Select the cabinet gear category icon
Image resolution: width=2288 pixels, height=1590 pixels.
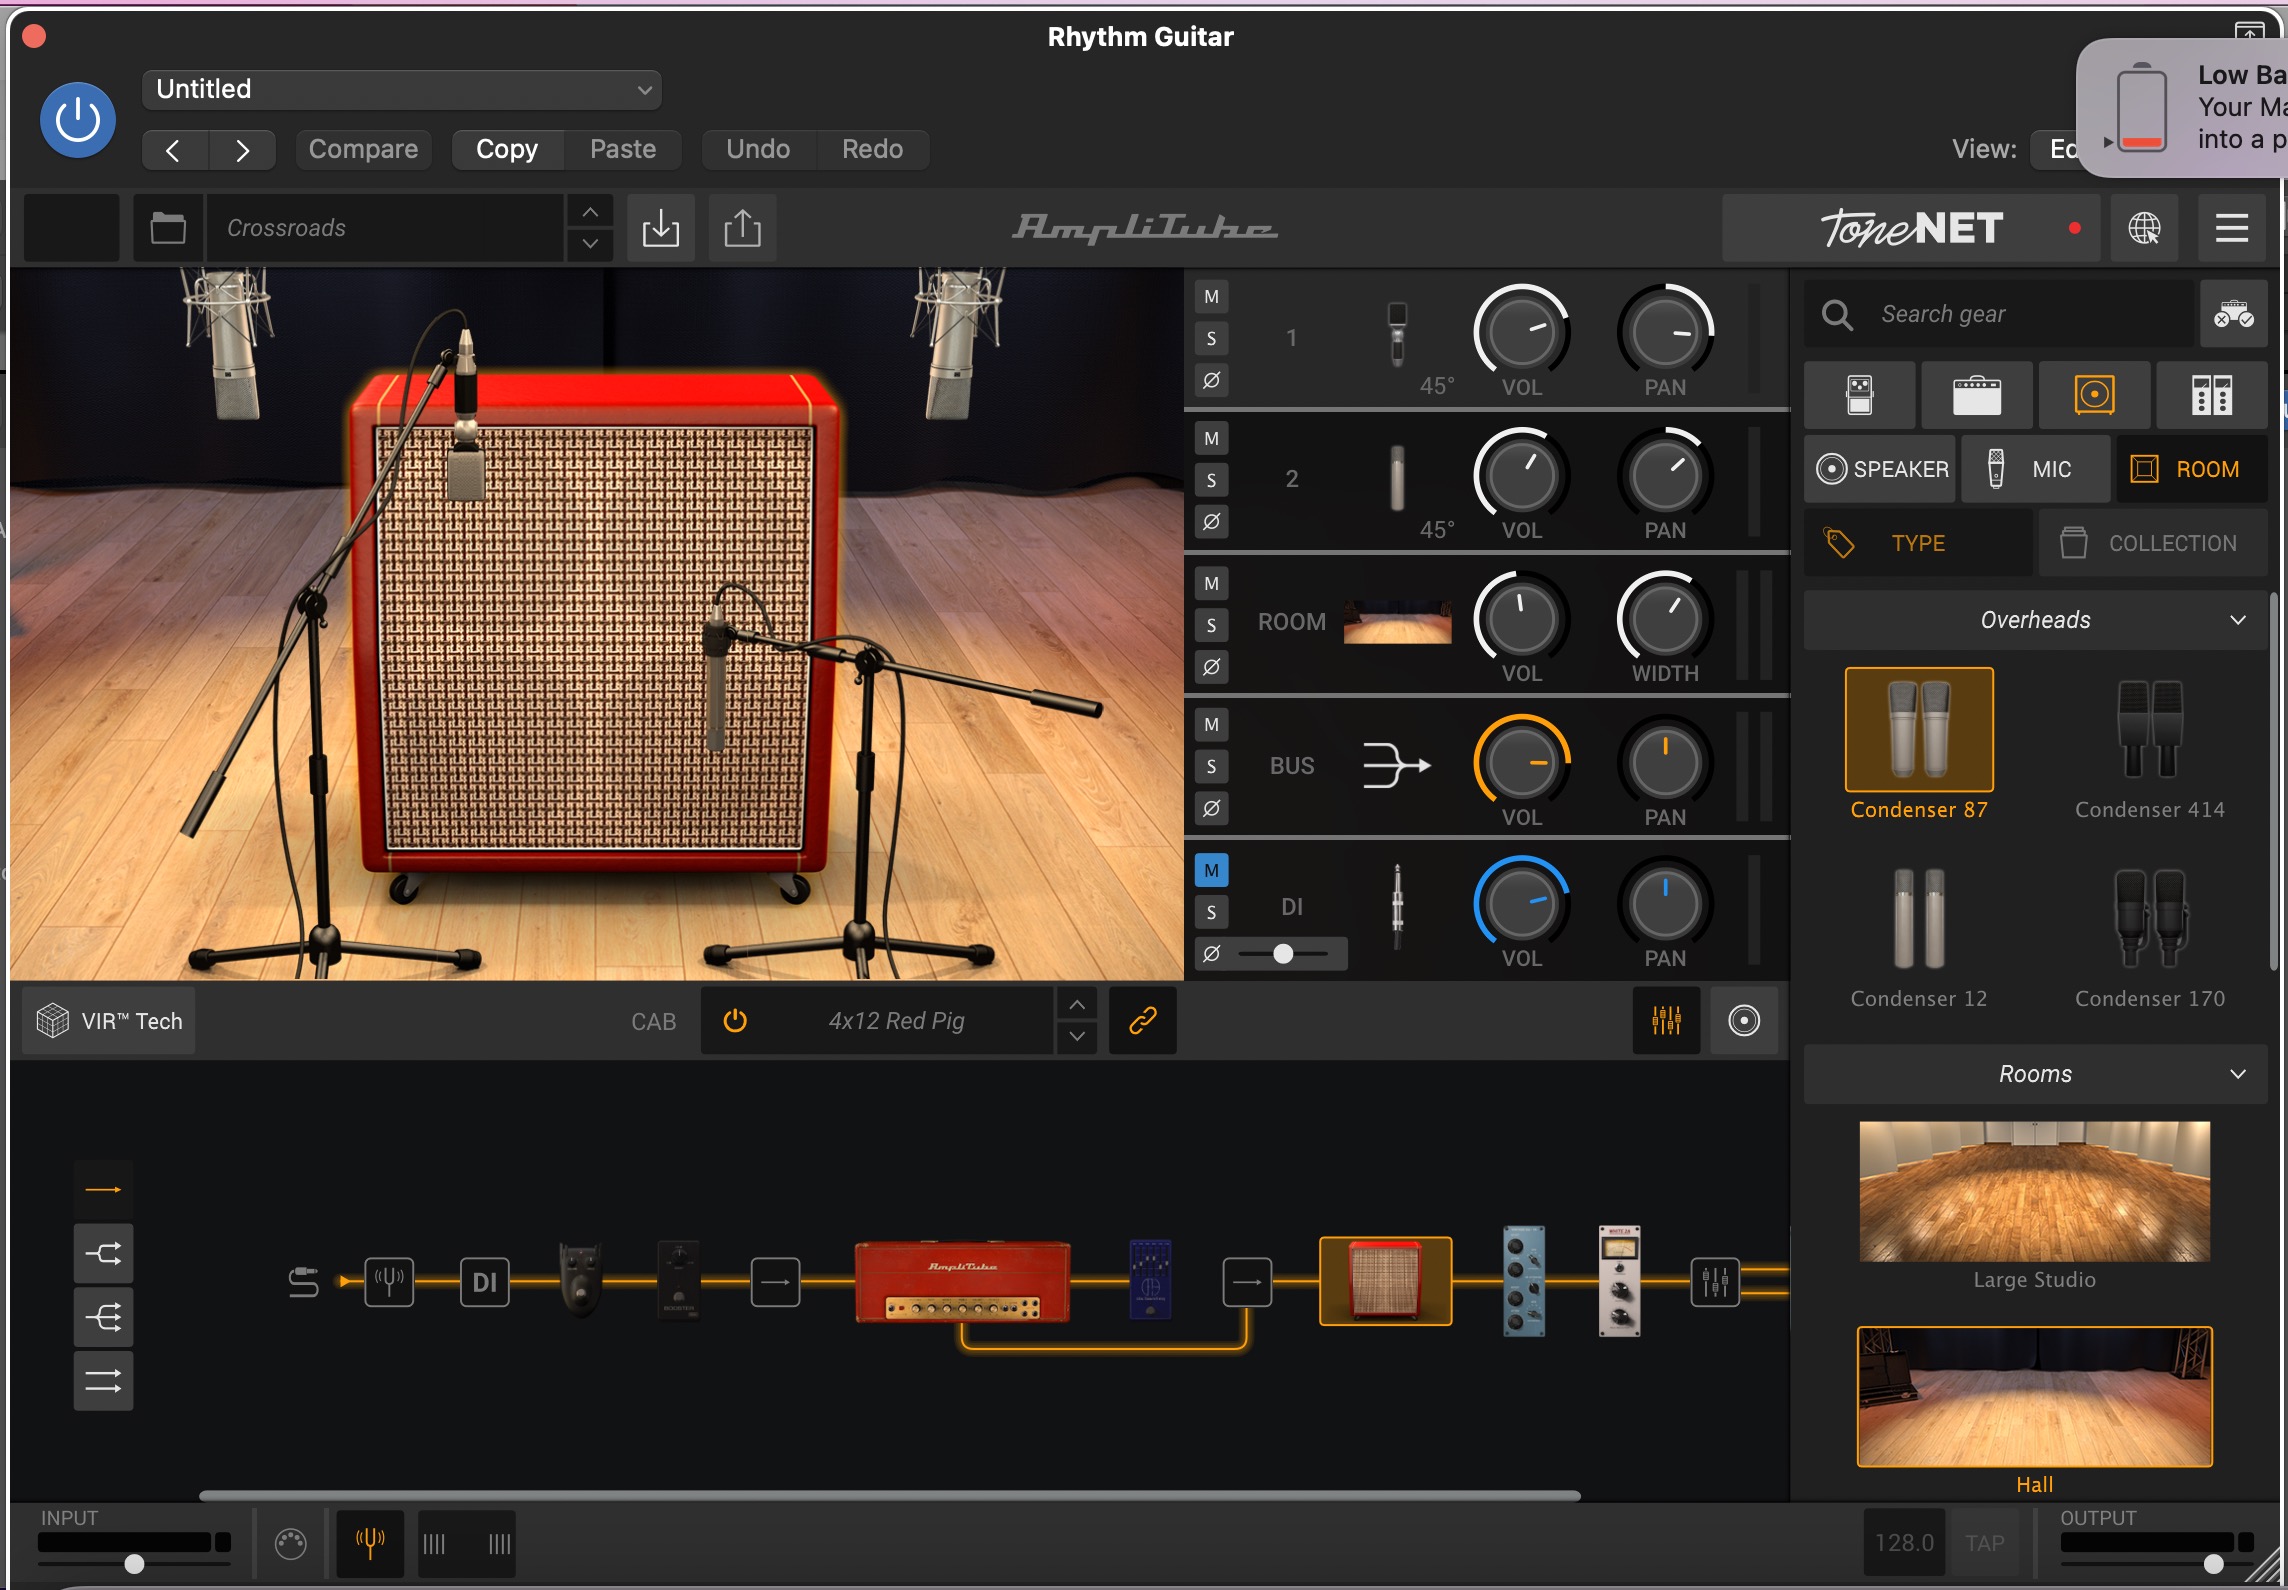(x=2094, y=395)
